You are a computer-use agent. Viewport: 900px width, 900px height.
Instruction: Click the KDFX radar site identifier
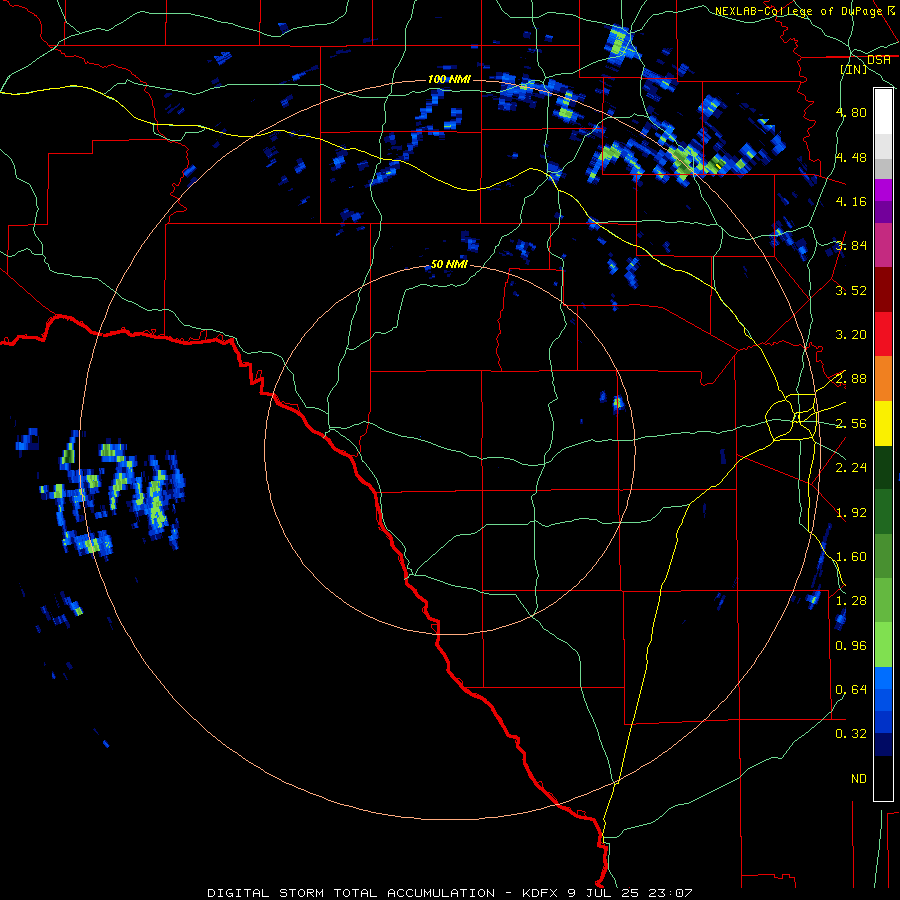coord(540,893)
